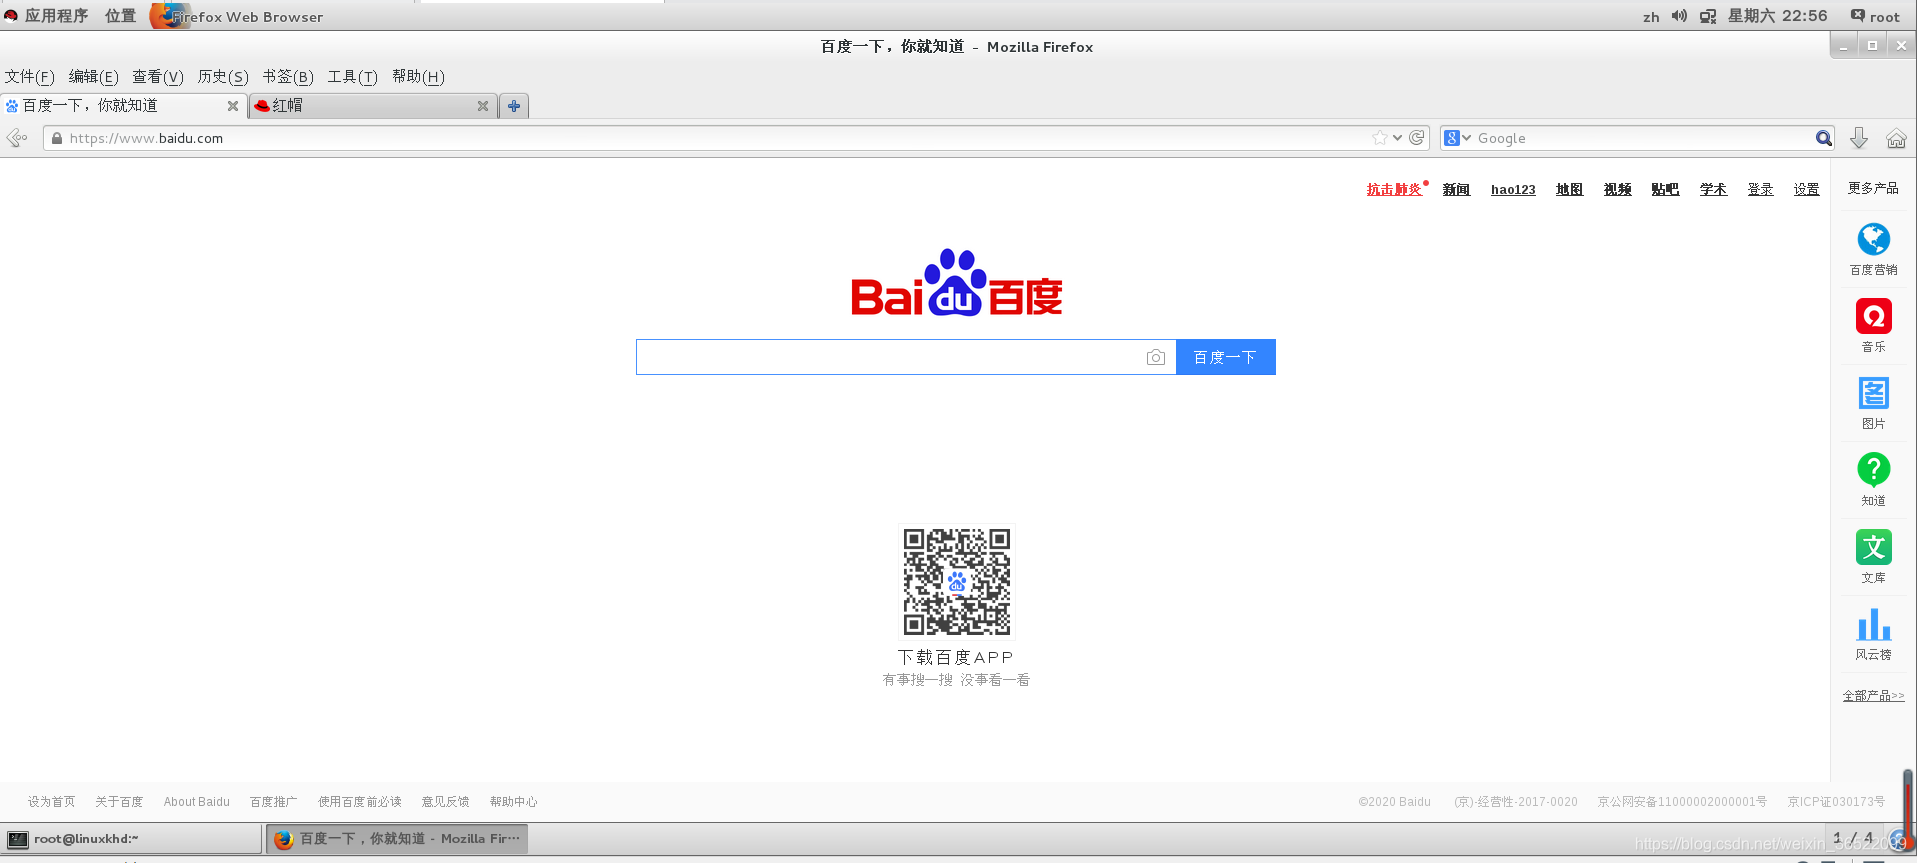The image size is (1917, 863).
Task: Open the 图片 icon in the sidebar
Action: point(1874,393)
